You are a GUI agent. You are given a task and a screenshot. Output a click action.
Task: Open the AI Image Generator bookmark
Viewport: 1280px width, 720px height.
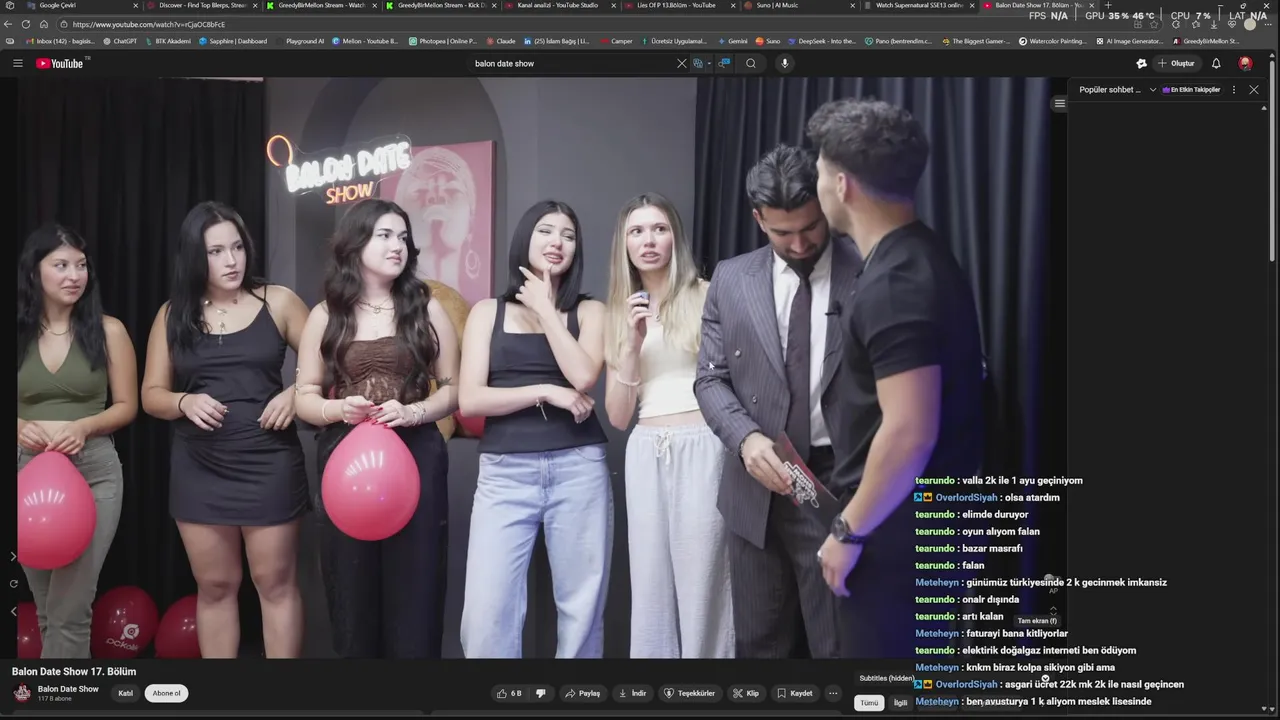(1130, 41)
